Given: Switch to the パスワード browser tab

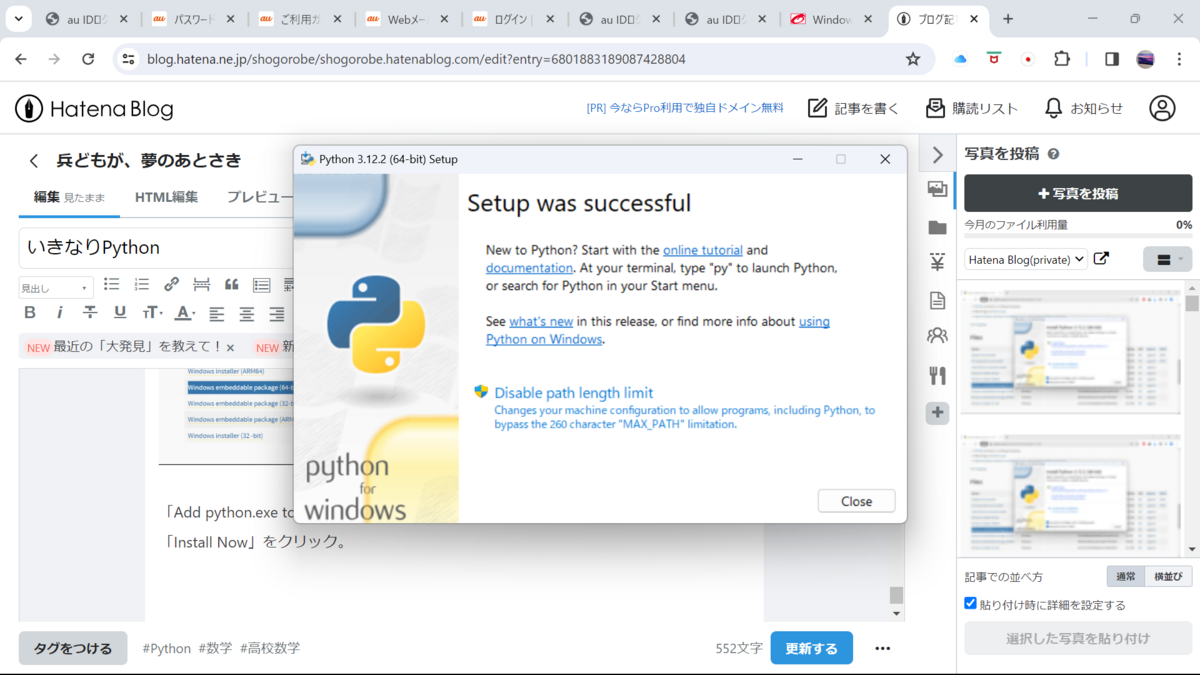Looking at the screenshot, I should 192,19.
